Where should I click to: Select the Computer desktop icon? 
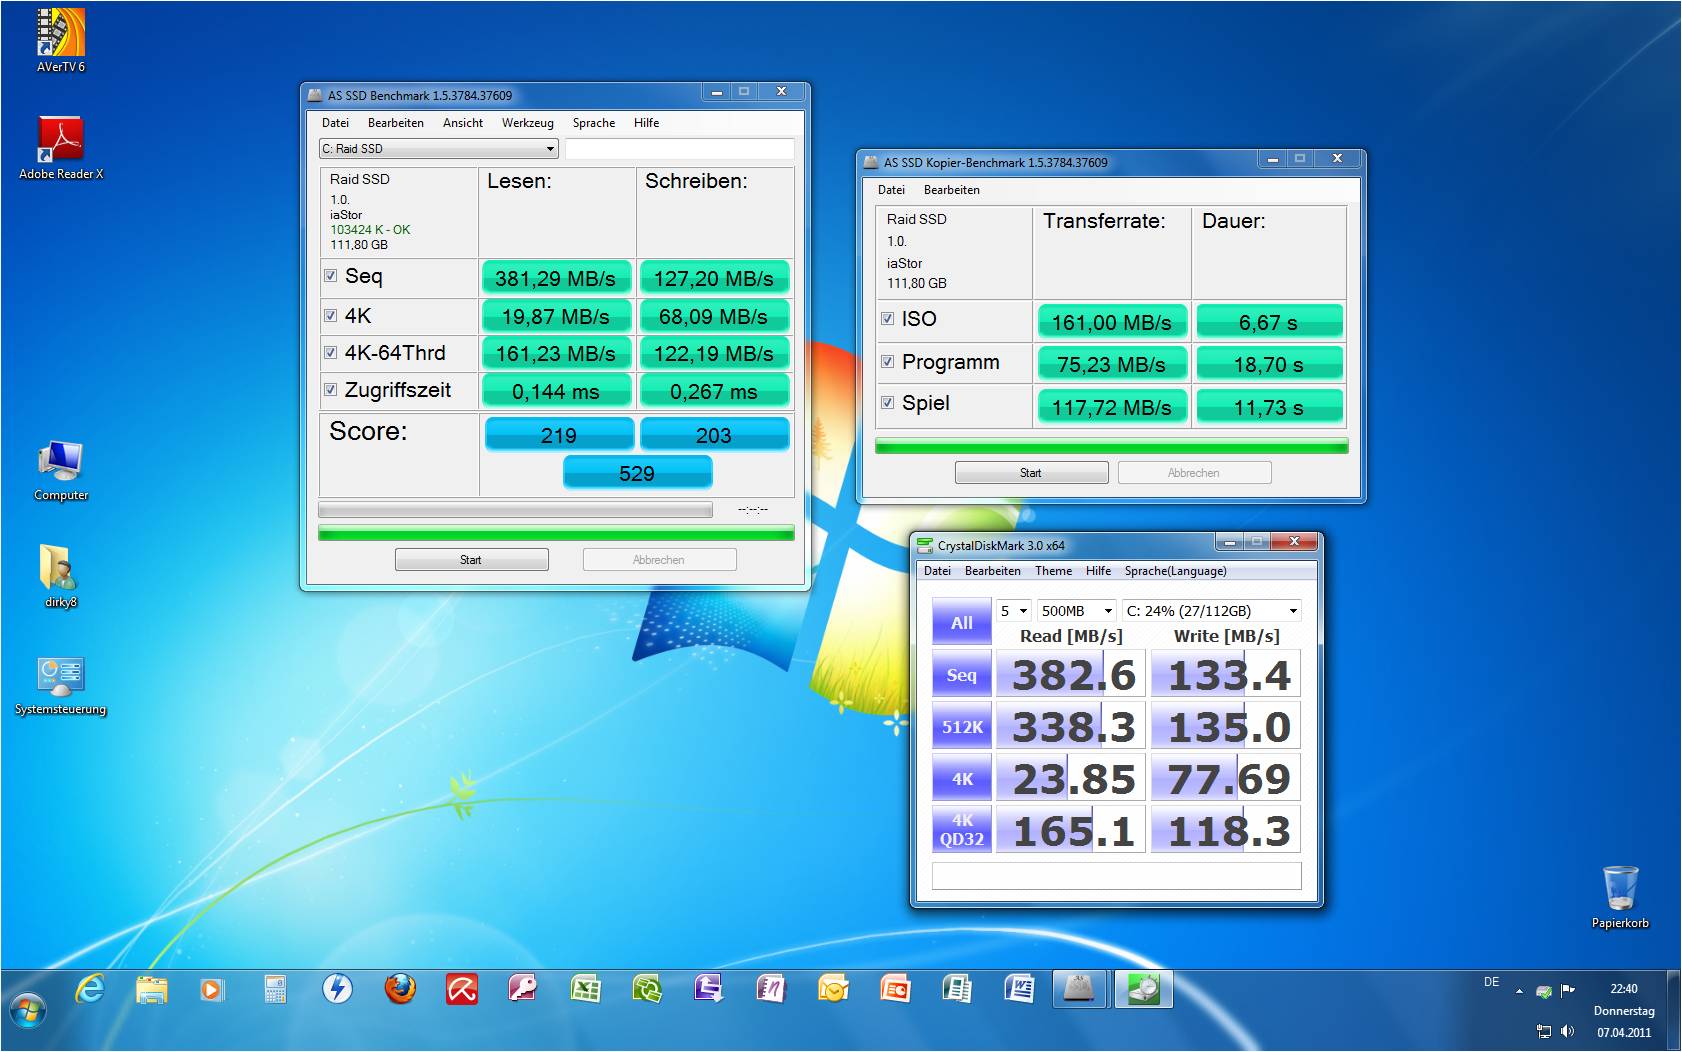tap(61, 470)
